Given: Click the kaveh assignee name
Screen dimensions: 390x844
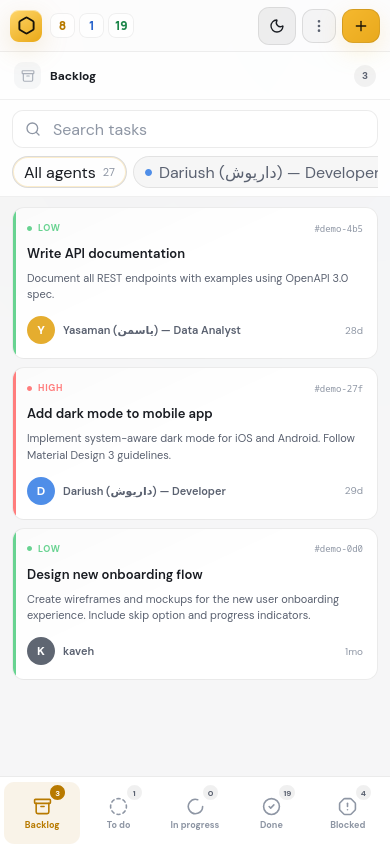Looking at the screenshot, I should (x=79, y=651).
